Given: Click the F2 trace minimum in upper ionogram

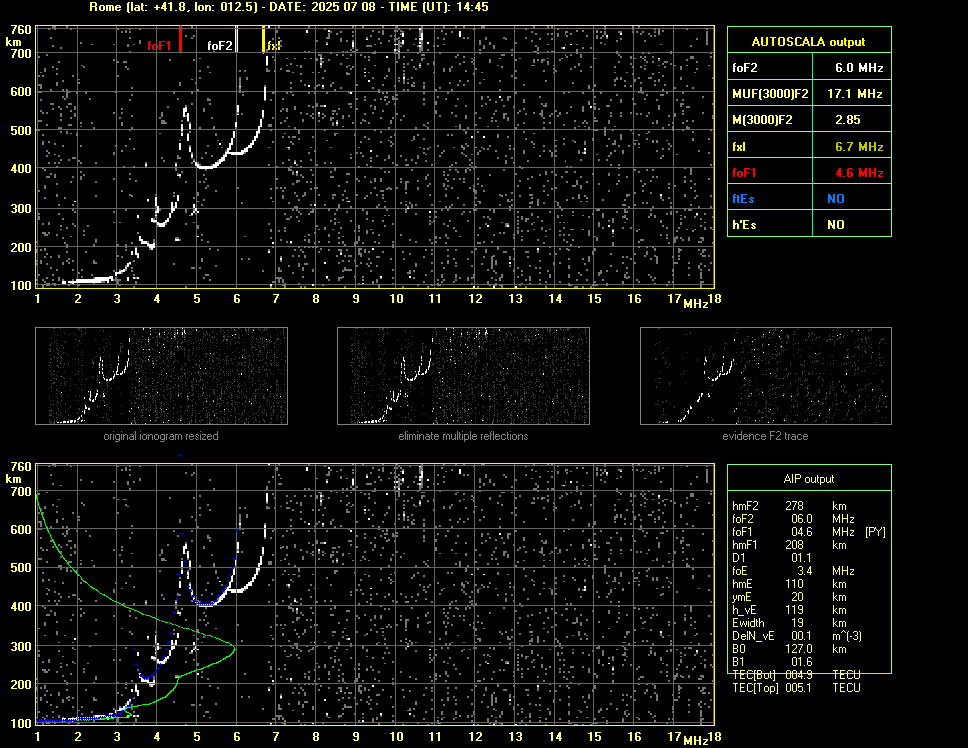Looking at the screenshot, I should [206, 166].
